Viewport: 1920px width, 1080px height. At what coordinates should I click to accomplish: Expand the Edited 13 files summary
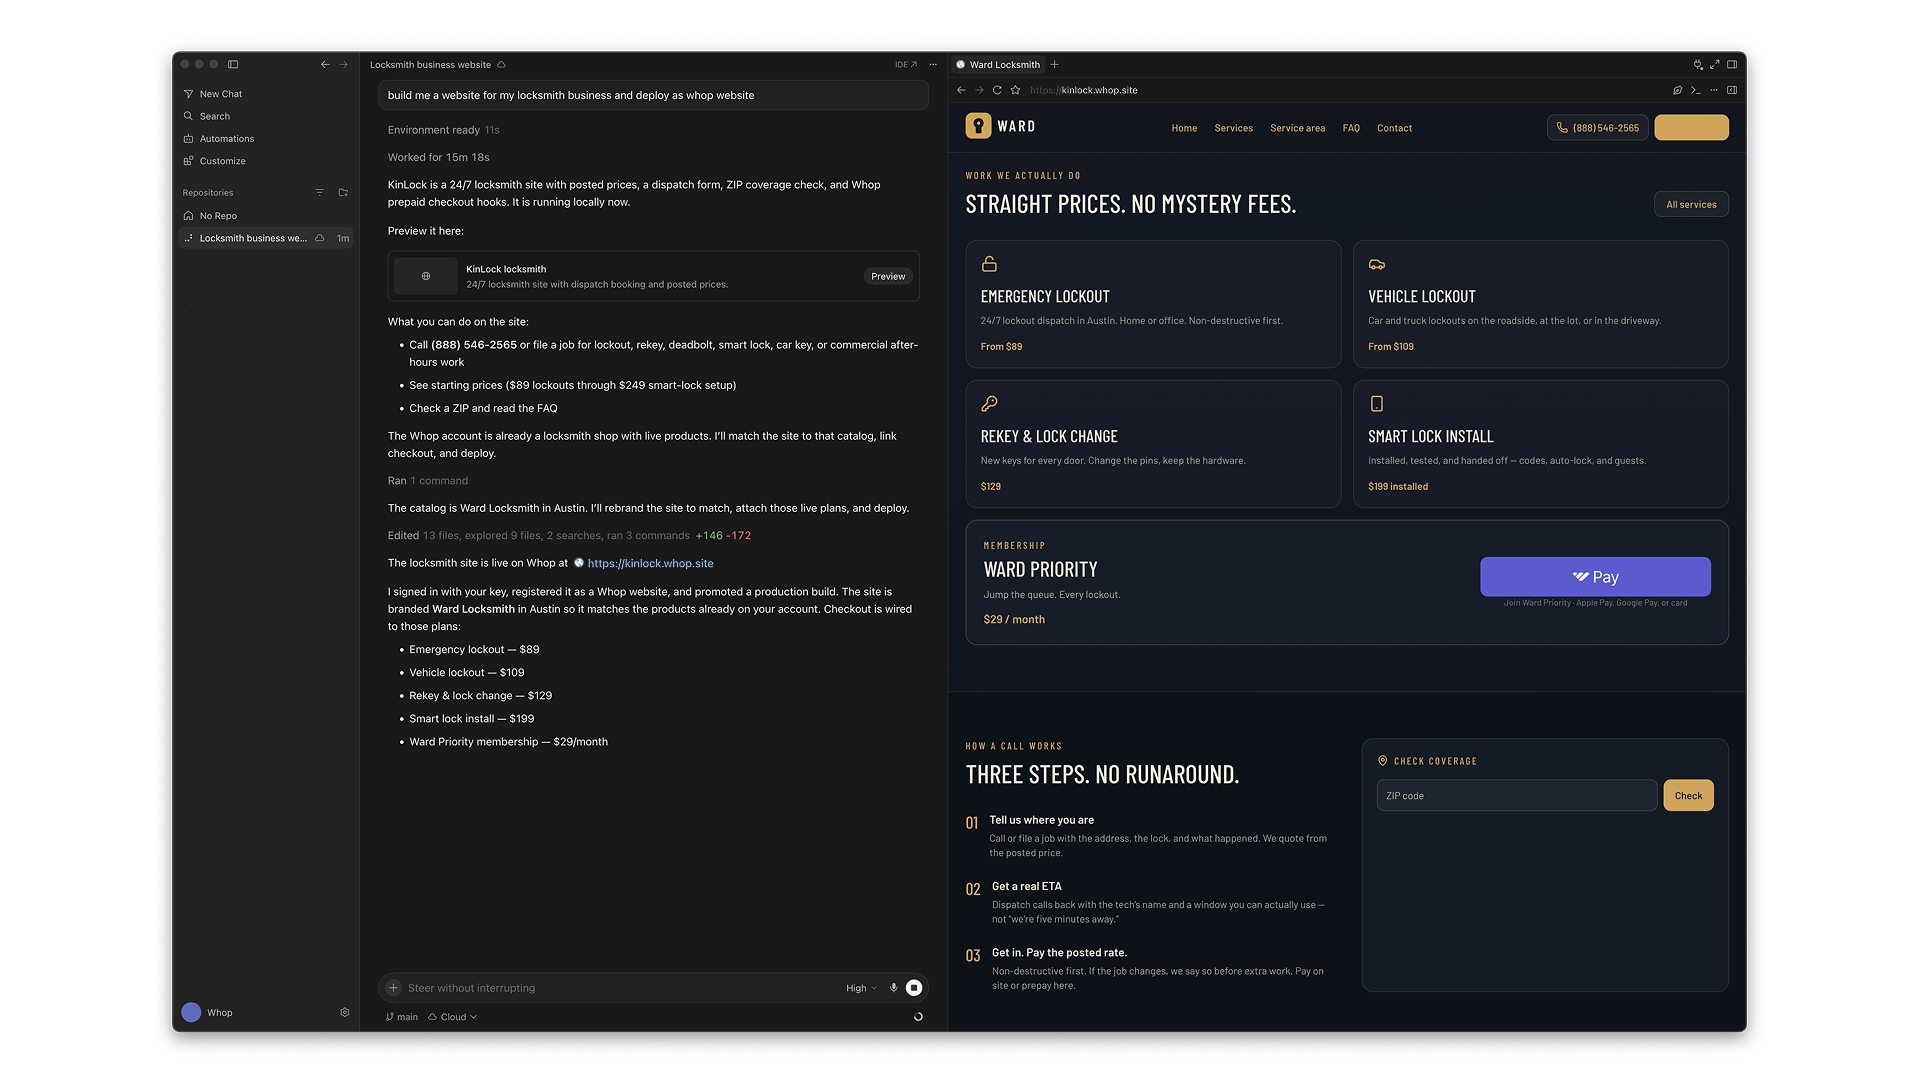pyautogui.click(x=569, y=536)
